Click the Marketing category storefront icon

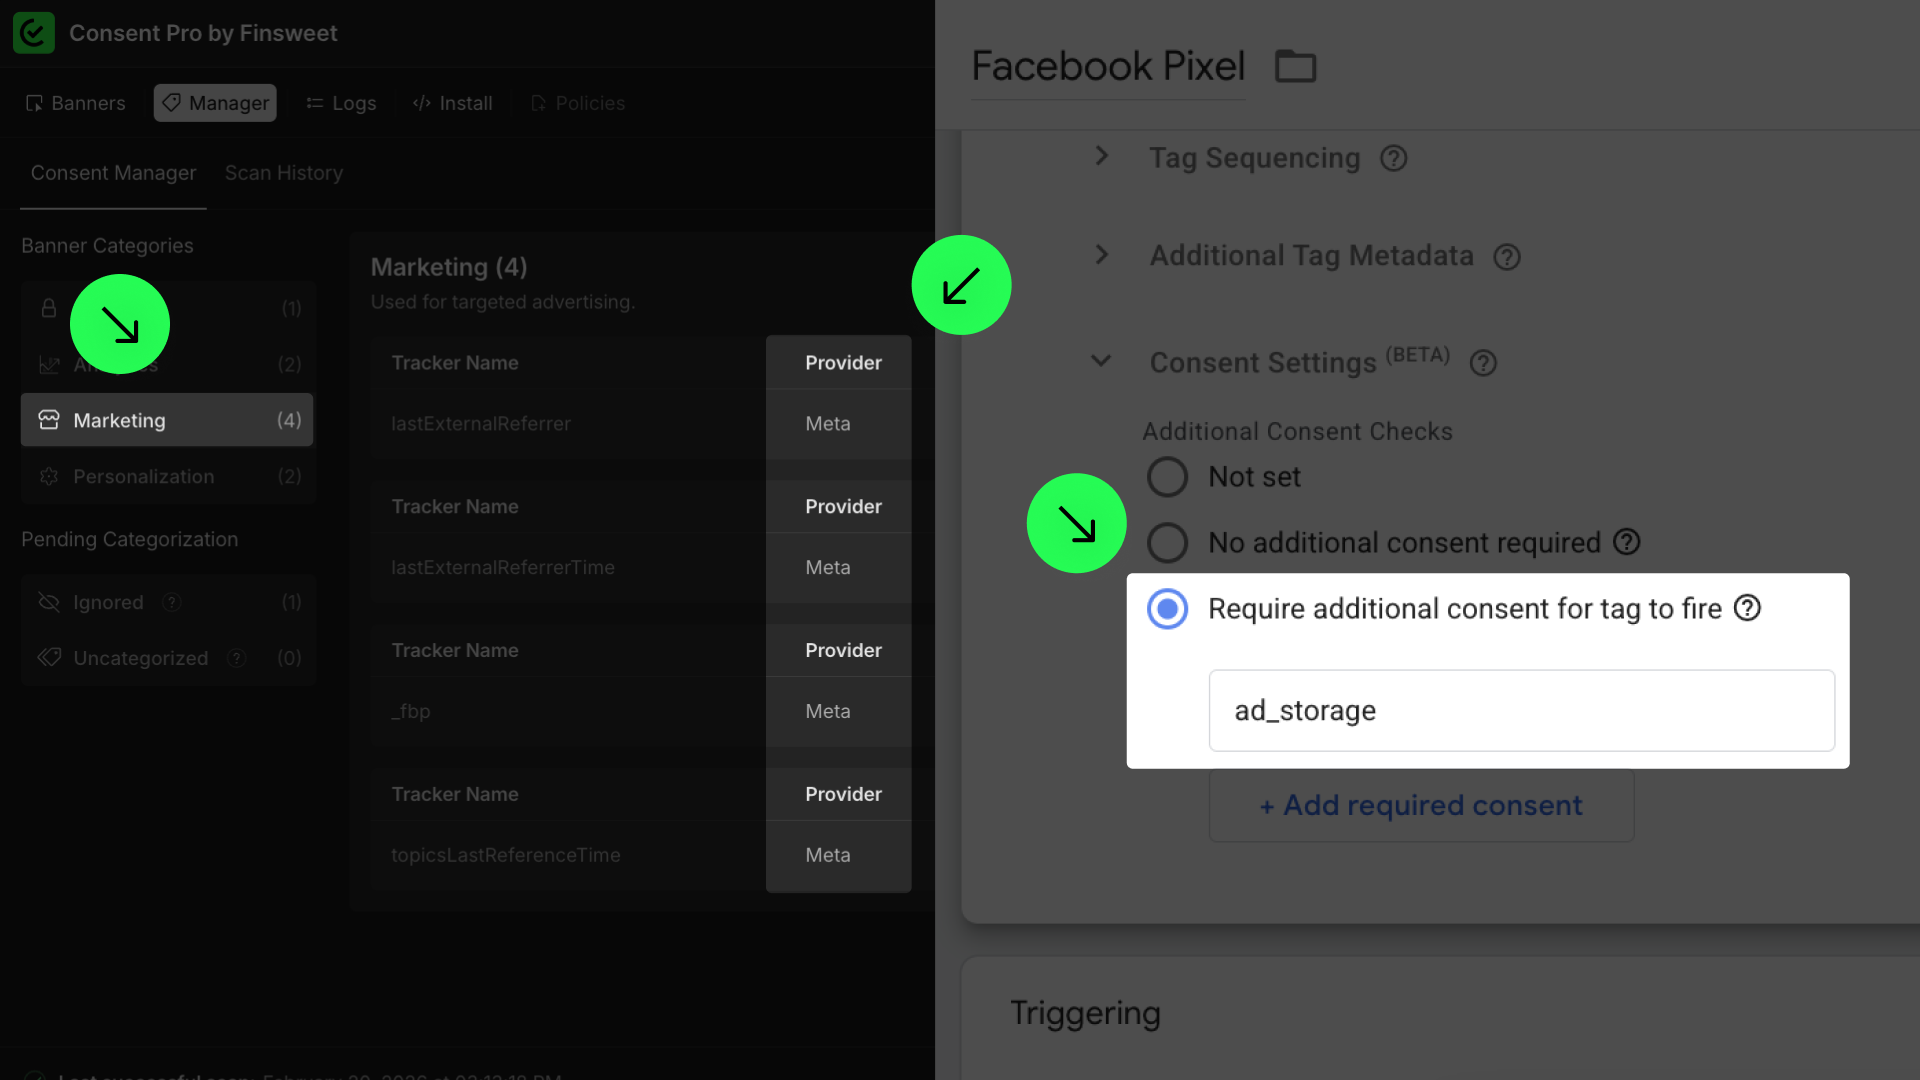(49, 420)
